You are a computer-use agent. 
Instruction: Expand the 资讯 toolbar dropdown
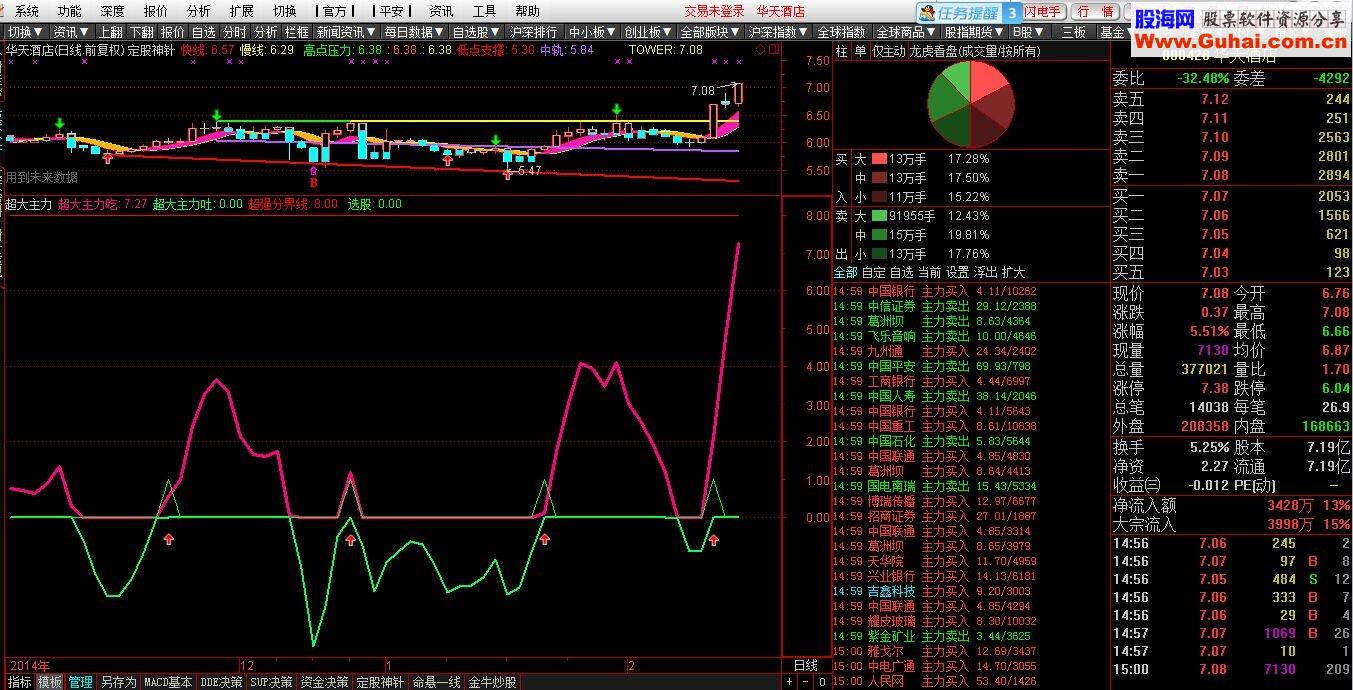tap(70, 32)
